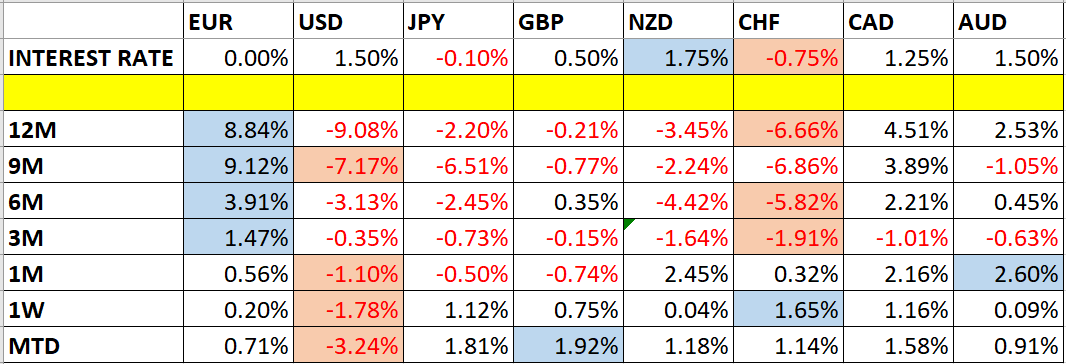Select the AUD interest rate 1.50% cell
Image resolution: width=1066 pixels, height=364 pixels.
1009,59
